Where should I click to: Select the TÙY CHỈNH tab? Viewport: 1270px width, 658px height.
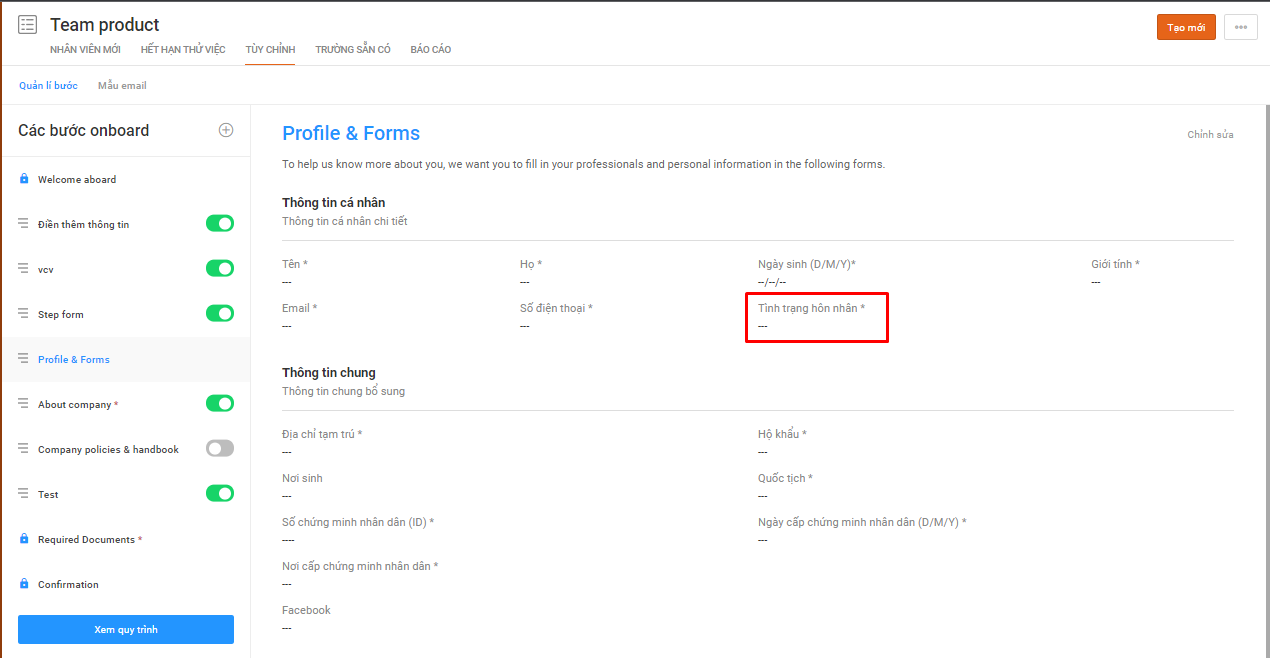[270, 50]
